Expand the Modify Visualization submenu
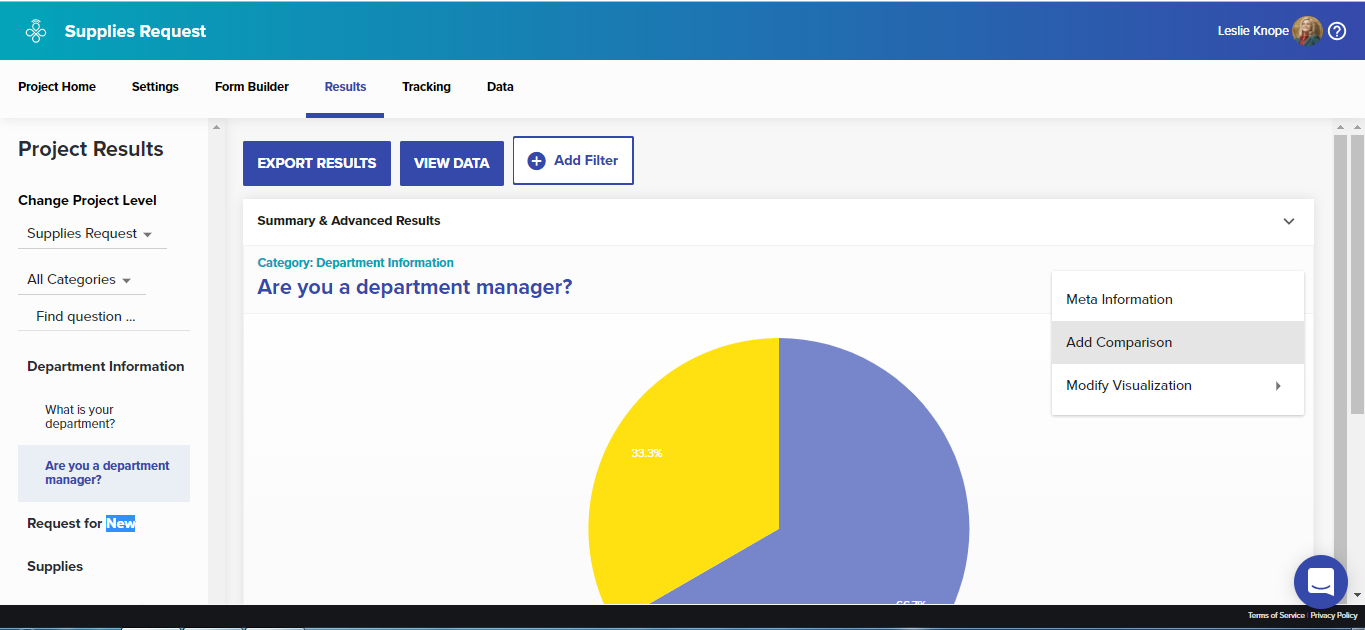 1178,385
